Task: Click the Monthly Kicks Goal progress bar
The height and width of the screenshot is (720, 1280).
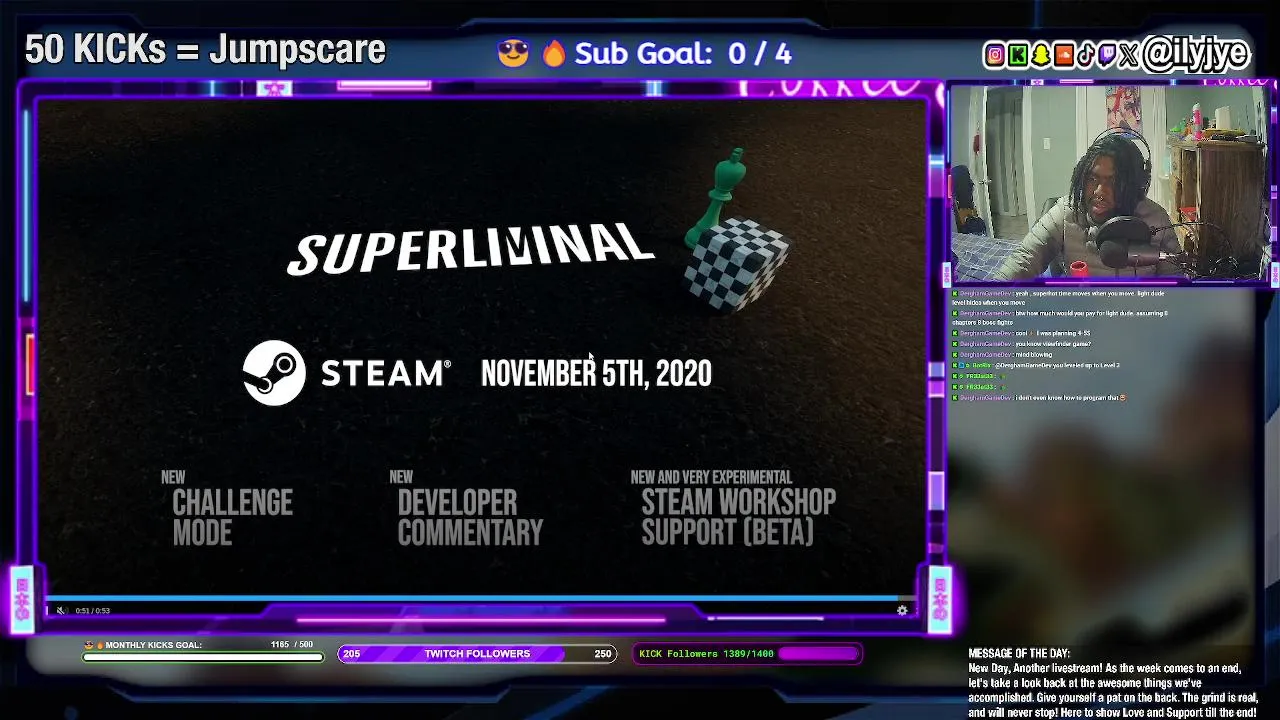Action: pyautogui.click(x=203, y=657)
